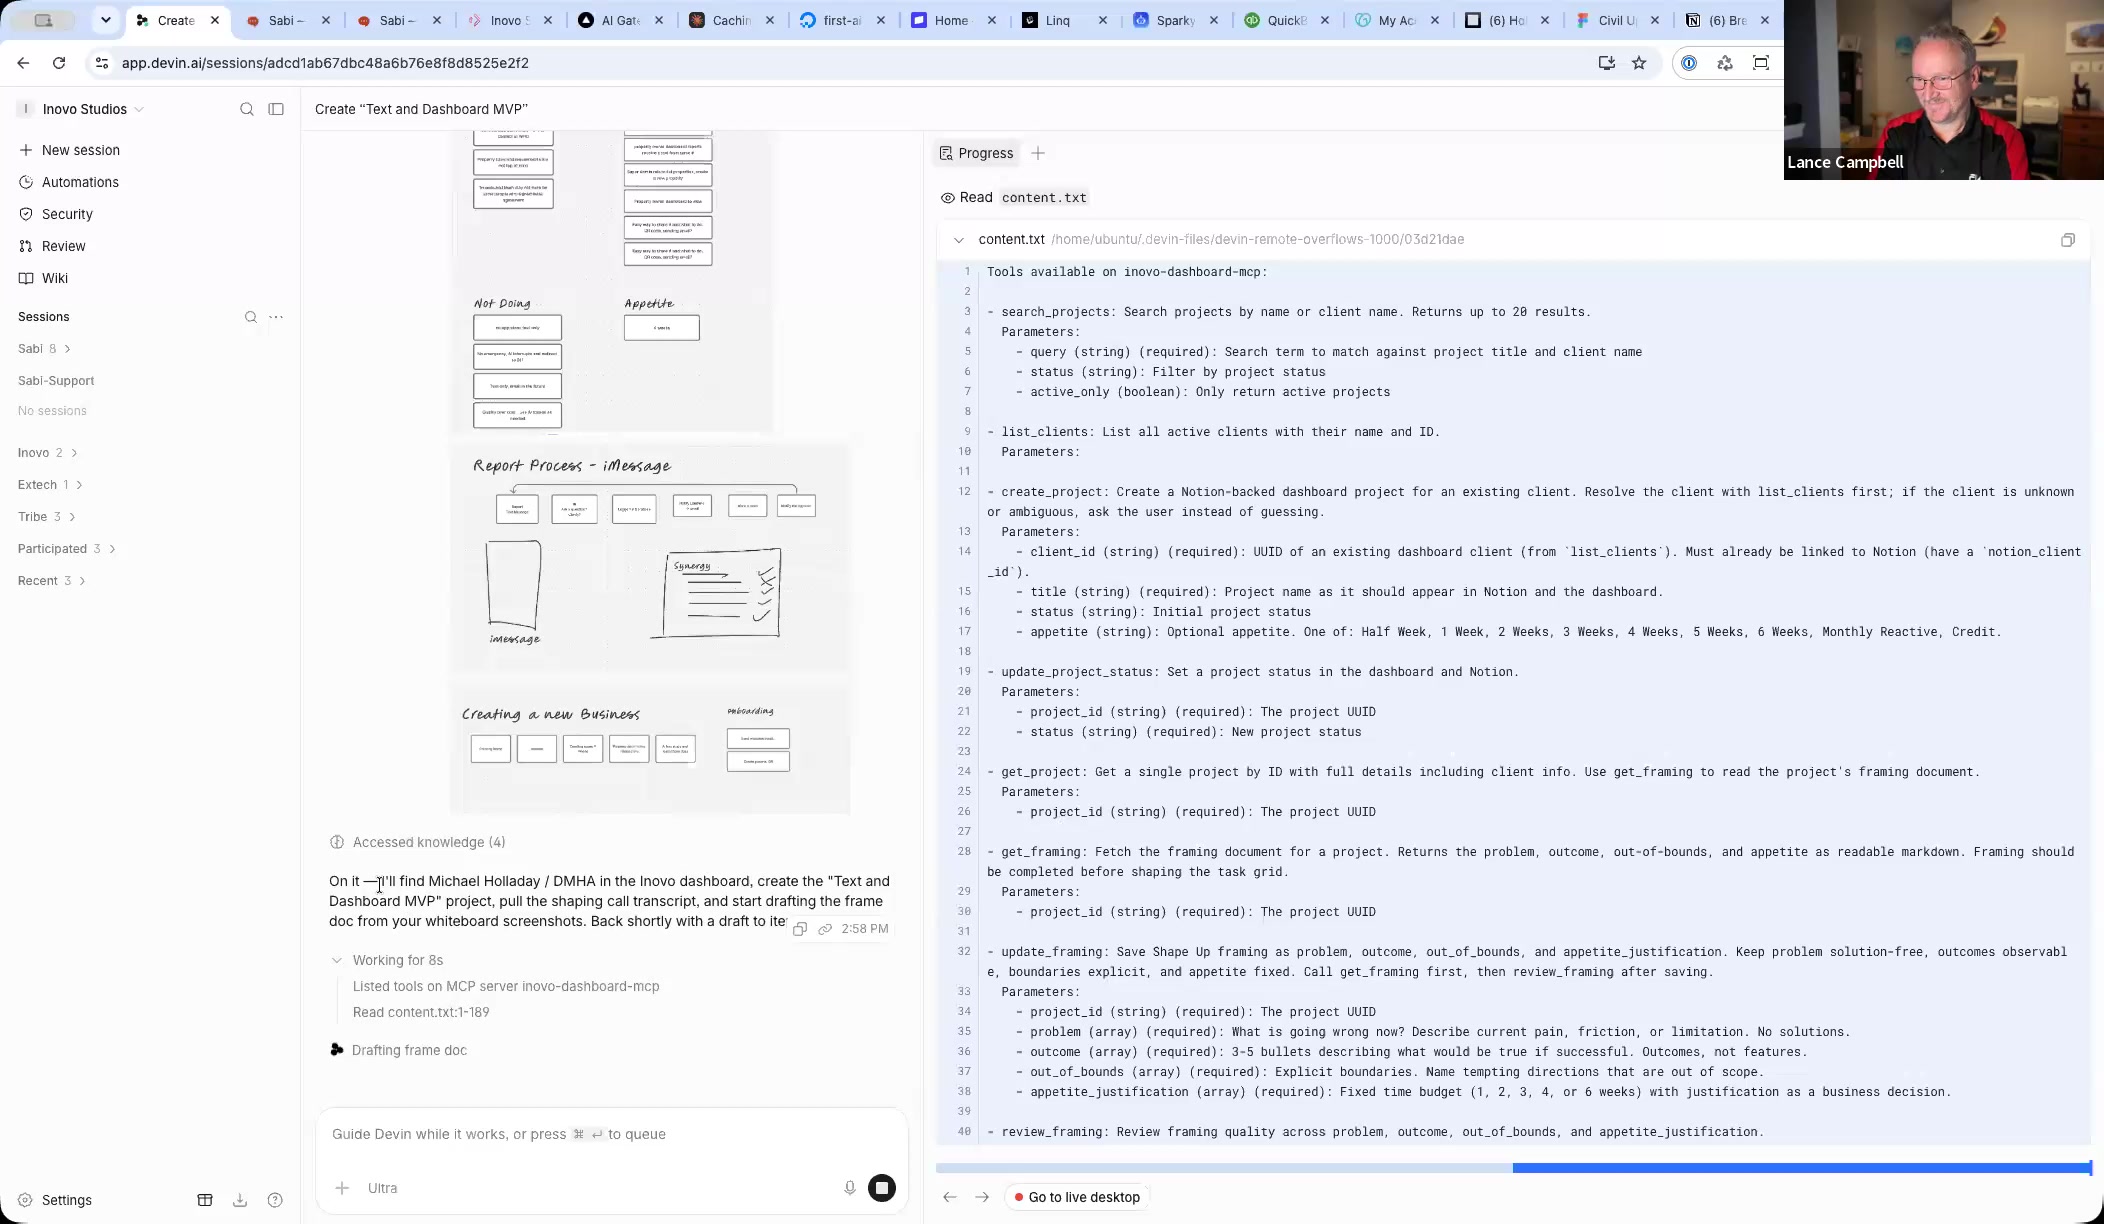The image size is (2104, 1224).
Task: Click the table grid icon near Settings
Action: [205, 1200]
